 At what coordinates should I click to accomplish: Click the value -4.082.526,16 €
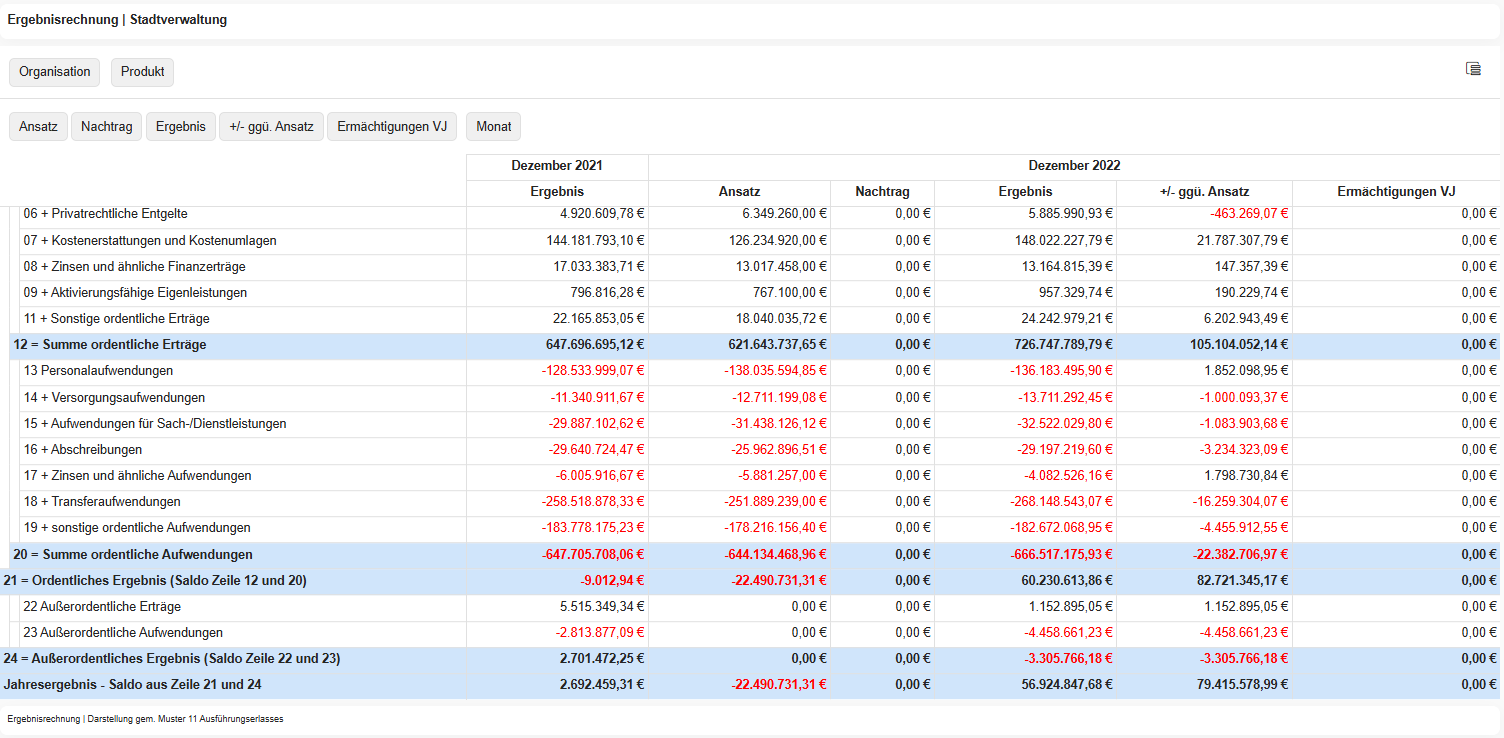coord(1067,476)
